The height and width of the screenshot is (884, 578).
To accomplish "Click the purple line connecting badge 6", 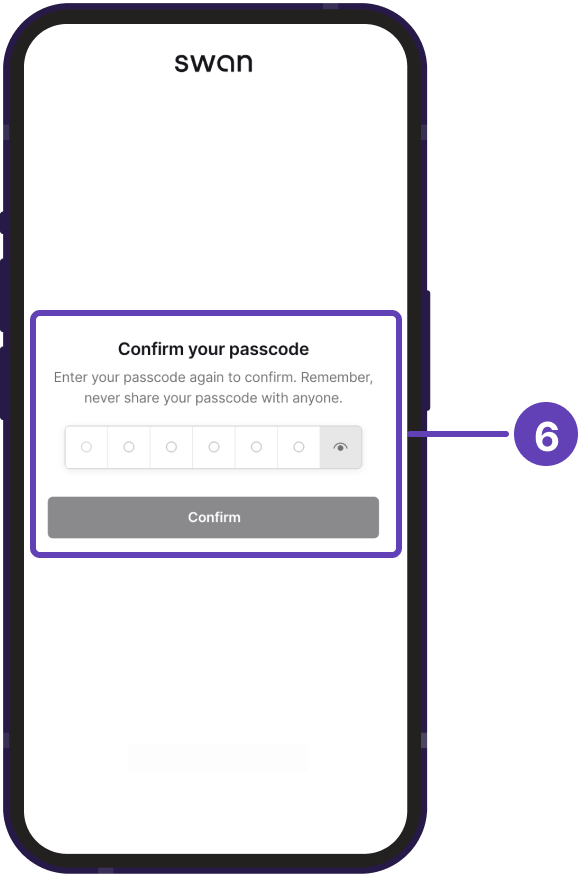I will click(458, 434).
